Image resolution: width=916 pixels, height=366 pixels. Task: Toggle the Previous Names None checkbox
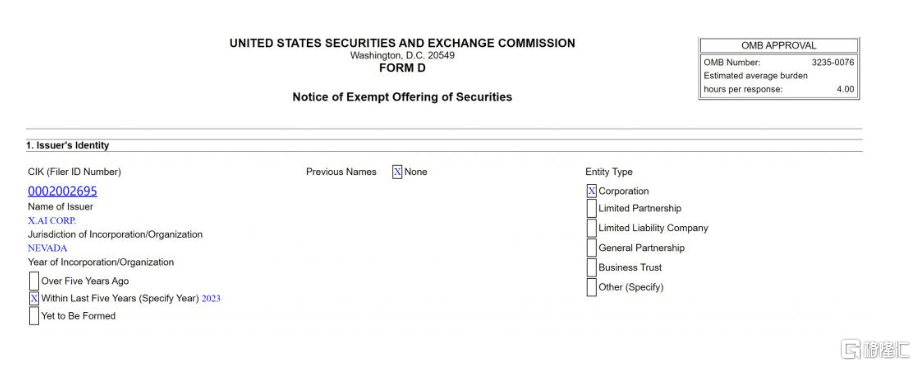click(x=397, y=172)
